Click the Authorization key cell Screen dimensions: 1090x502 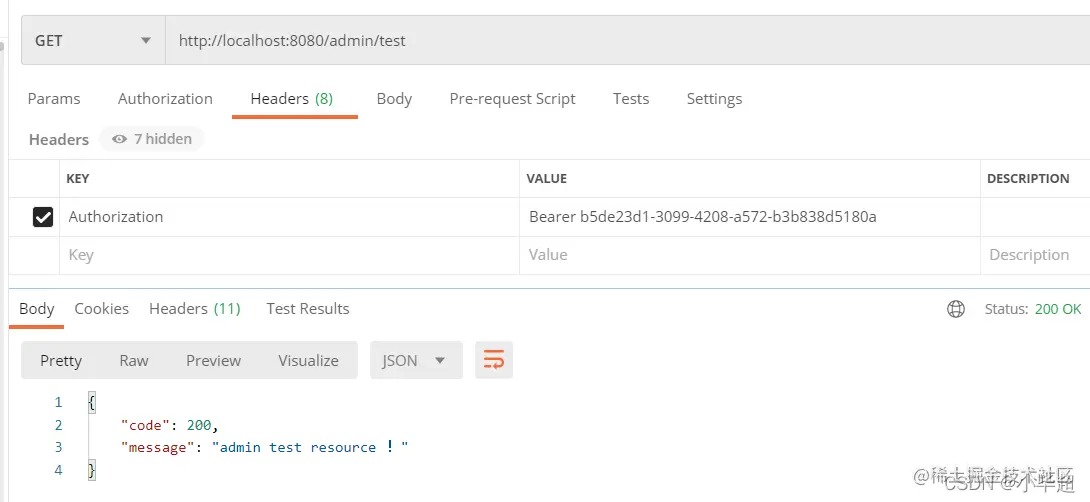[289, 217]
